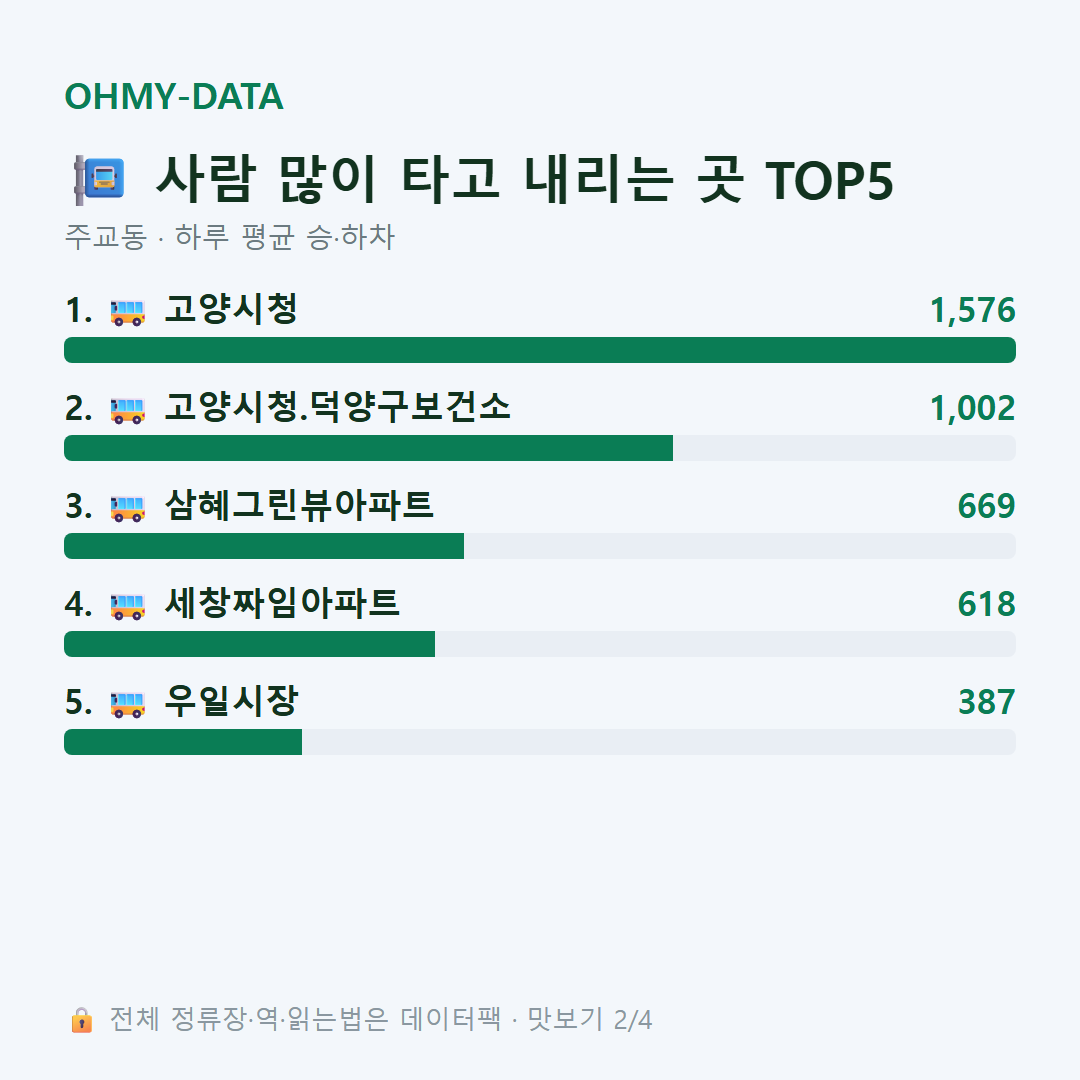Click bus icon next to 삼혜그린뷰아파트
1080x1080 pixels.
click(x=128, y=508)
